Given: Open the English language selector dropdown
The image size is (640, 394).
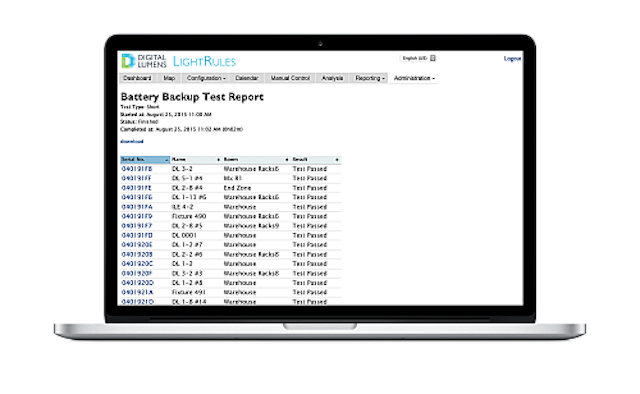Looking at the screenshot, I should pyautogui.click(x=419, y=58).
